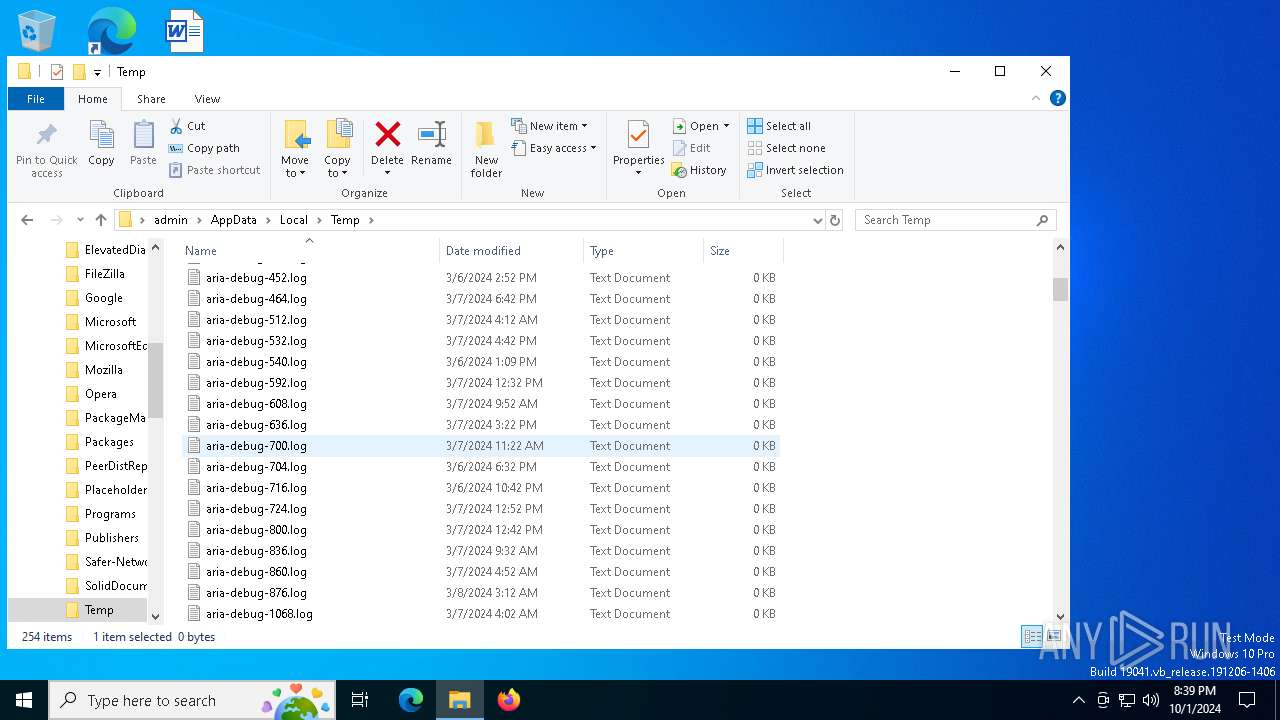Viewport: 1280px width, 720px height.
Task: Select Opera folder in tree
Action: point(100,394)
